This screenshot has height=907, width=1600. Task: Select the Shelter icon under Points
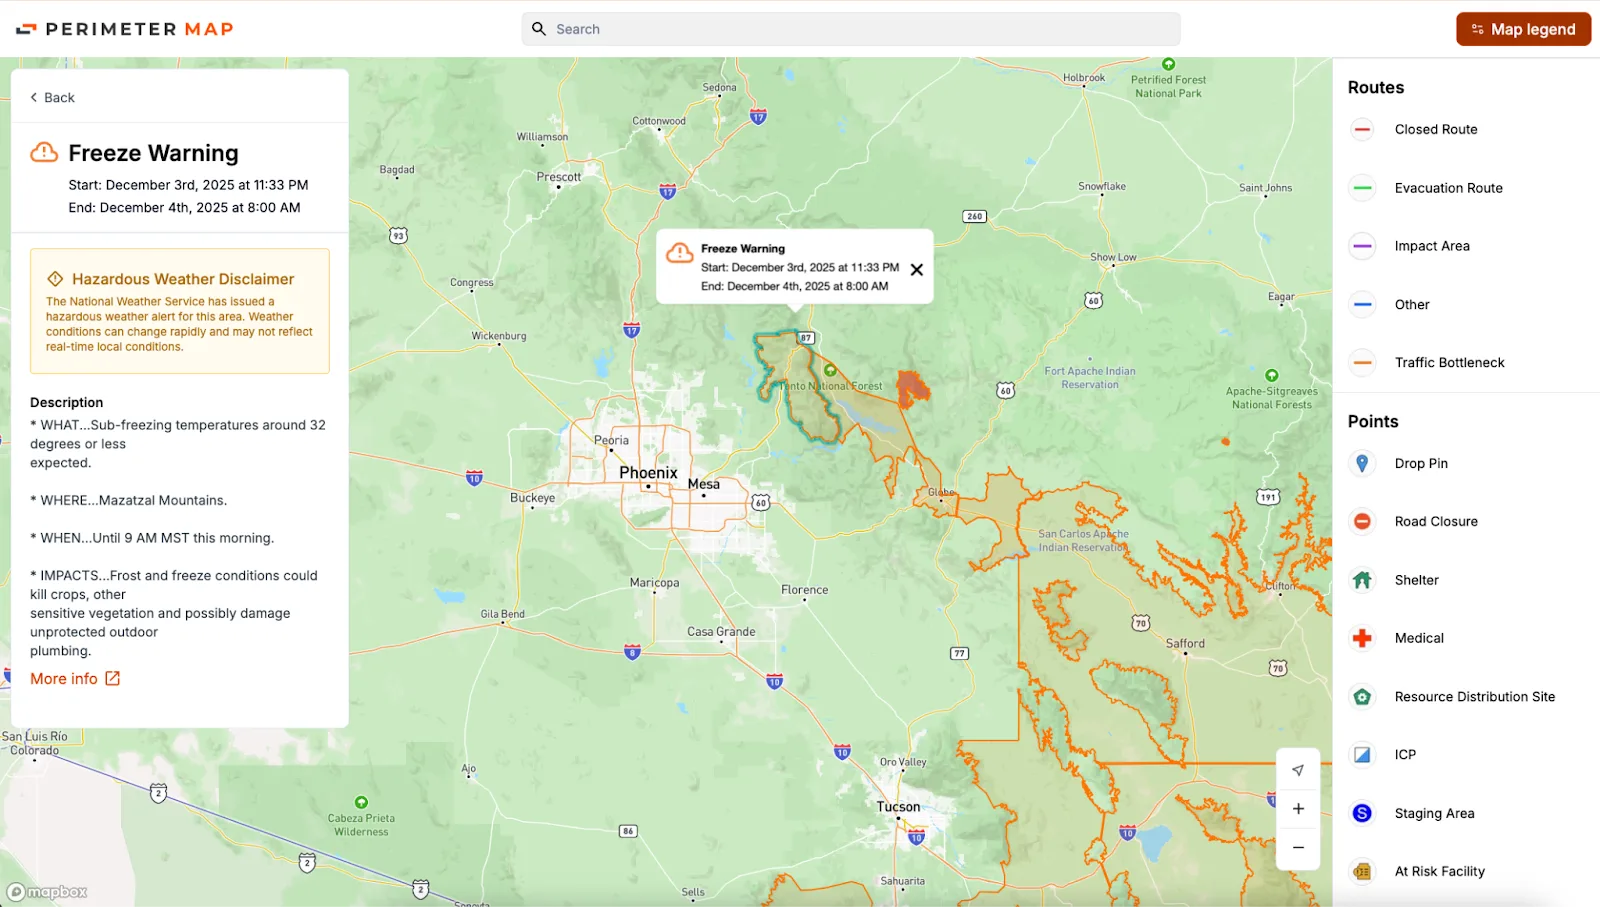pyautogui.click(x=1361, y=579)
